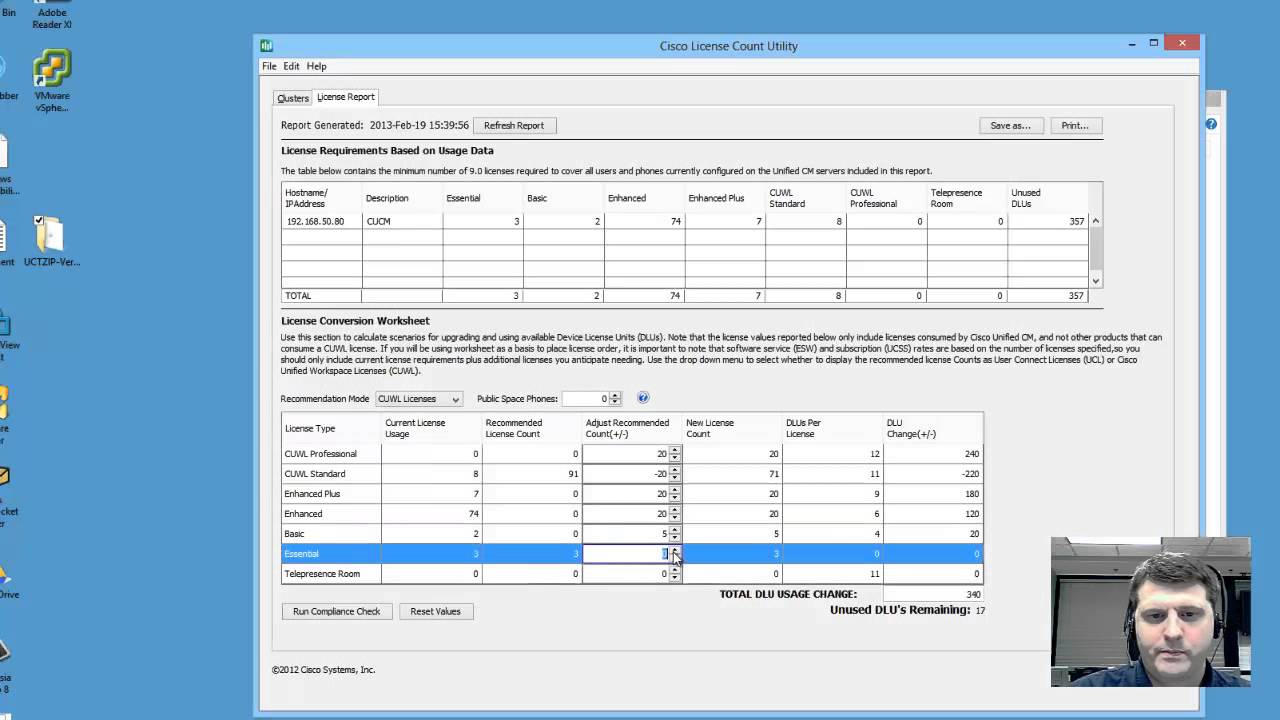Click the Adjust Recommended Count column header
This screenshot has width=1280, height=720.
coord(632,428)
